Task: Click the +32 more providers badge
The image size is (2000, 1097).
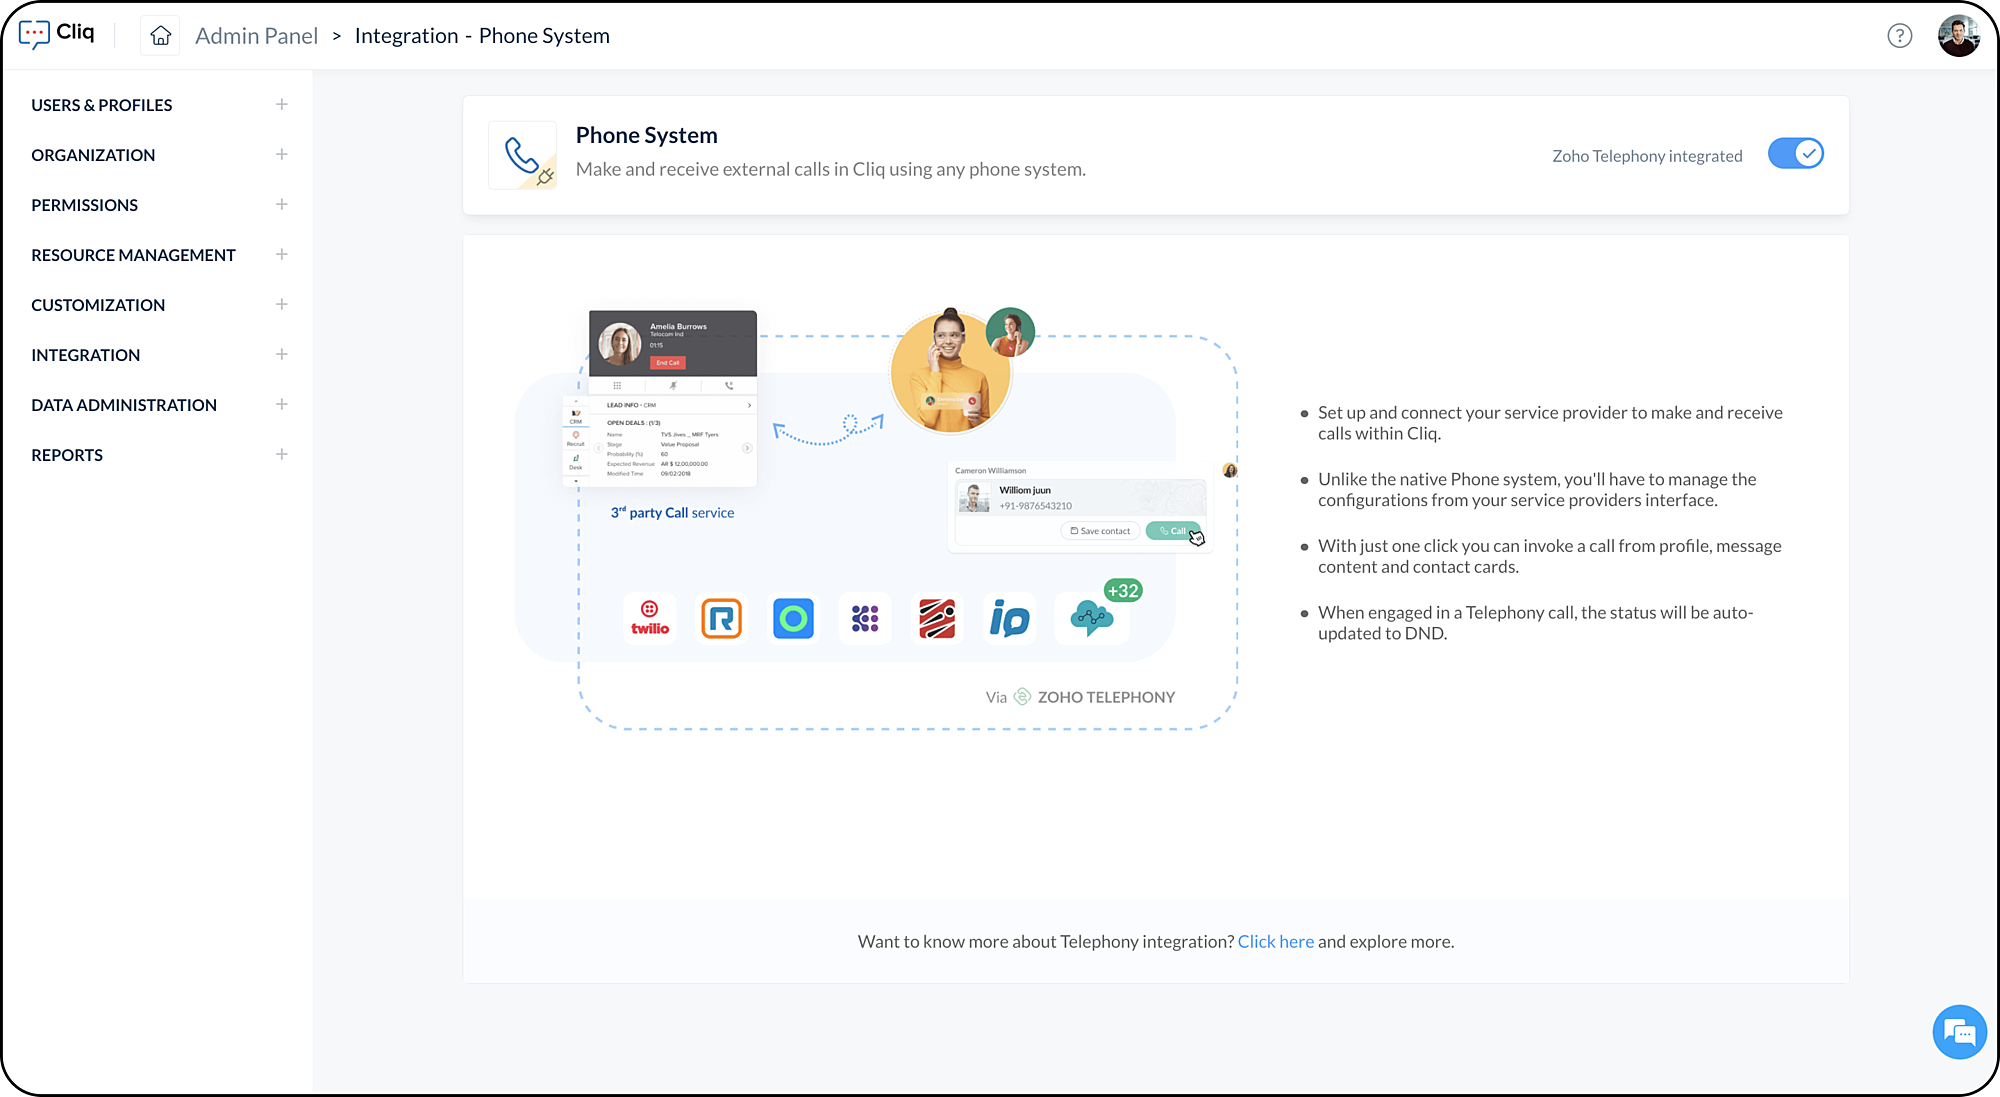Action: coord(1123,591)
